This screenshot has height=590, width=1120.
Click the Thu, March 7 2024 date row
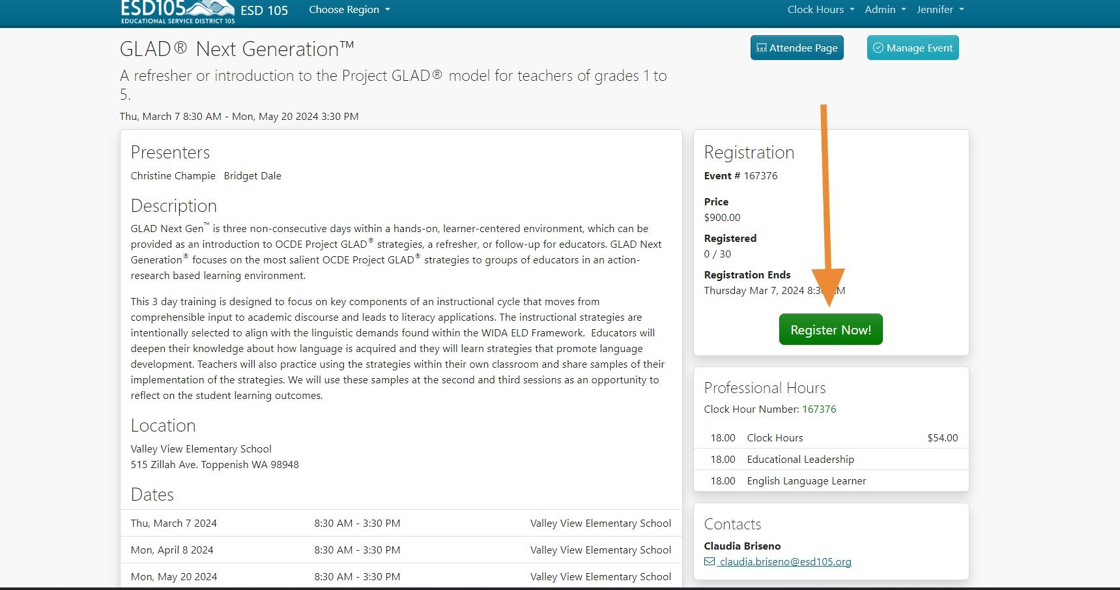401,523
